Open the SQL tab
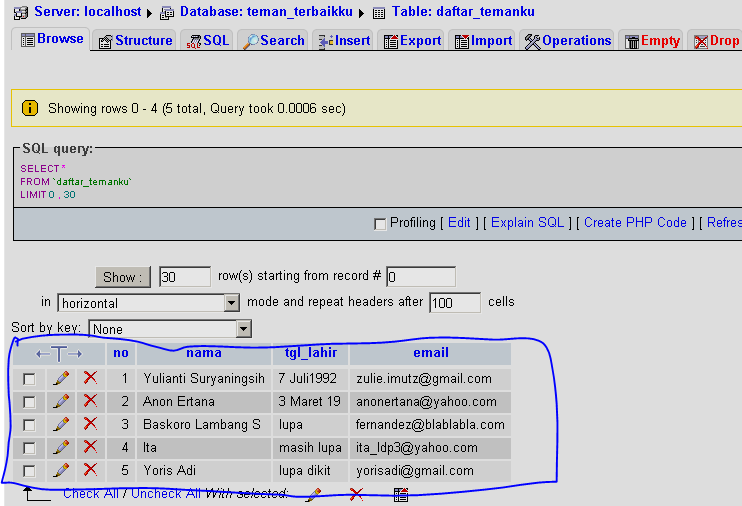The image size is (742, 506). (x=208, y=41)
